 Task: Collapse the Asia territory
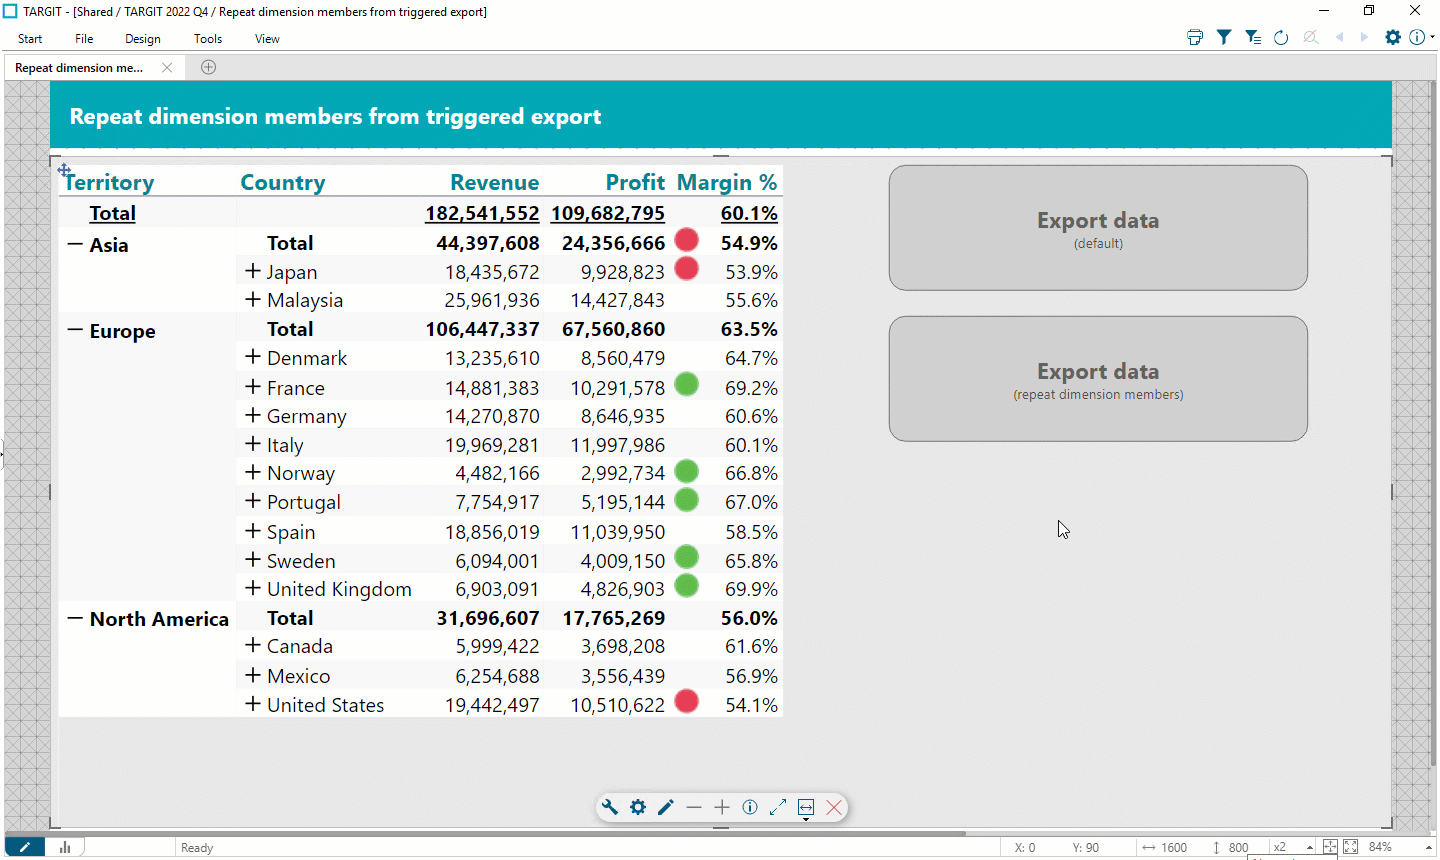pos(75,244)
